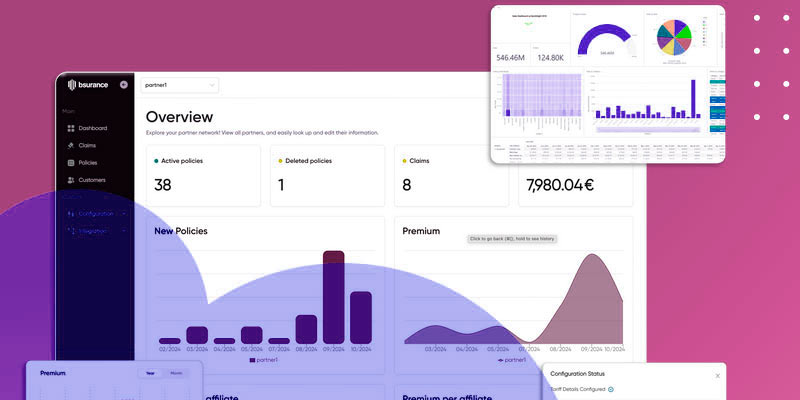Expand the Integration sidebar section
800x400 pixels.
(124, 231)
